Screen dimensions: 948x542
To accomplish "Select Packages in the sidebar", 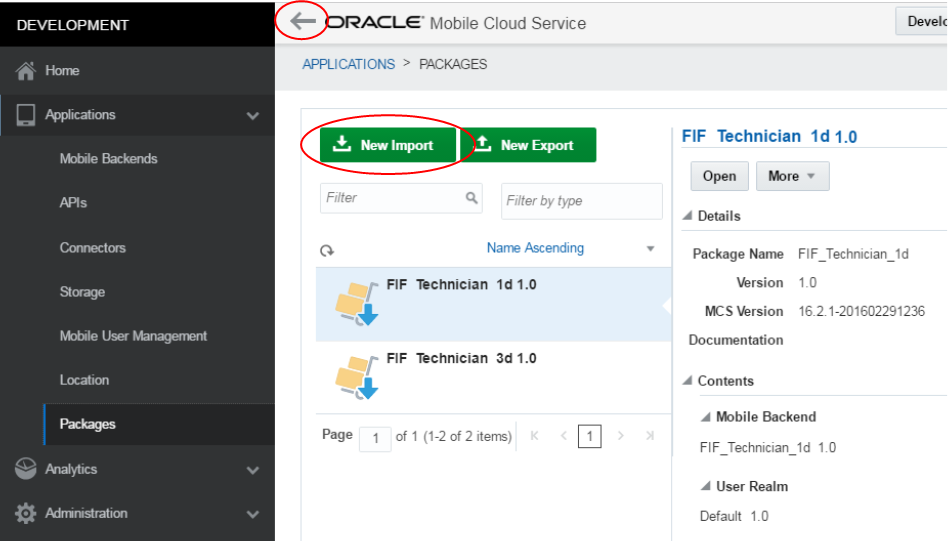I will (x=160, y=424).
